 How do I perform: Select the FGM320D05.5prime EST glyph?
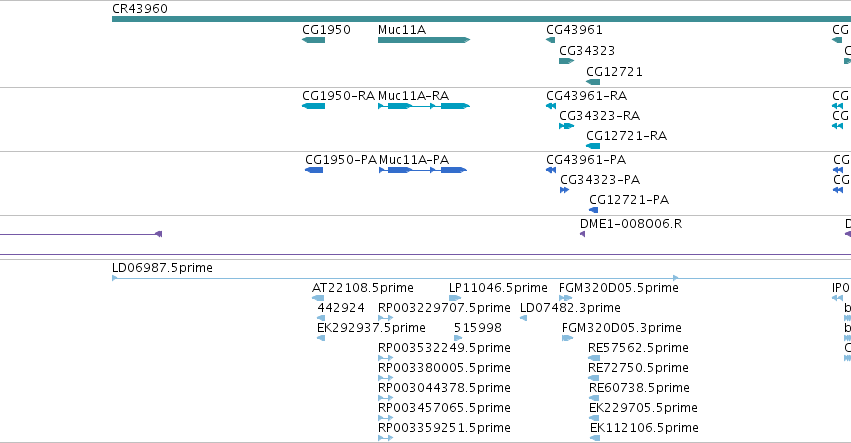pos(566,298)
